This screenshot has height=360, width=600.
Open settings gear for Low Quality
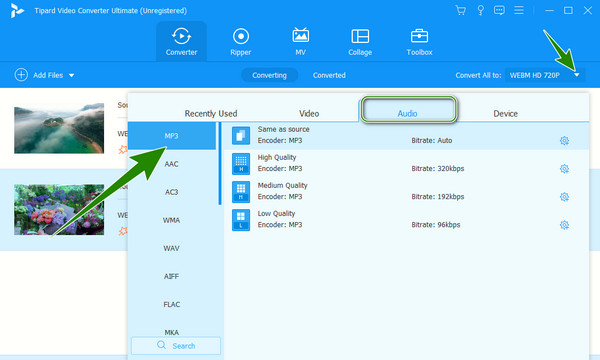564,225
